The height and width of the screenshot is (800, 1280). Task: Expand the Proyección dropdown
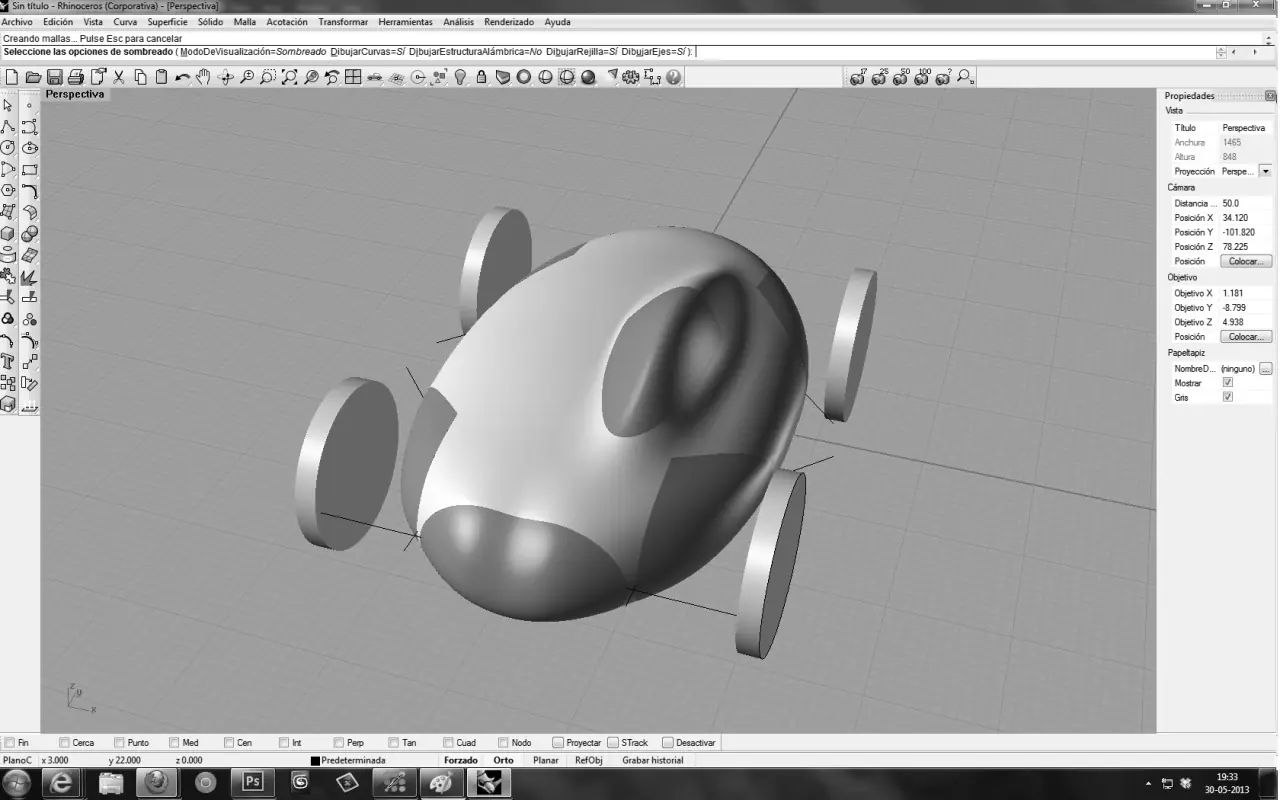pos(1265,172)
